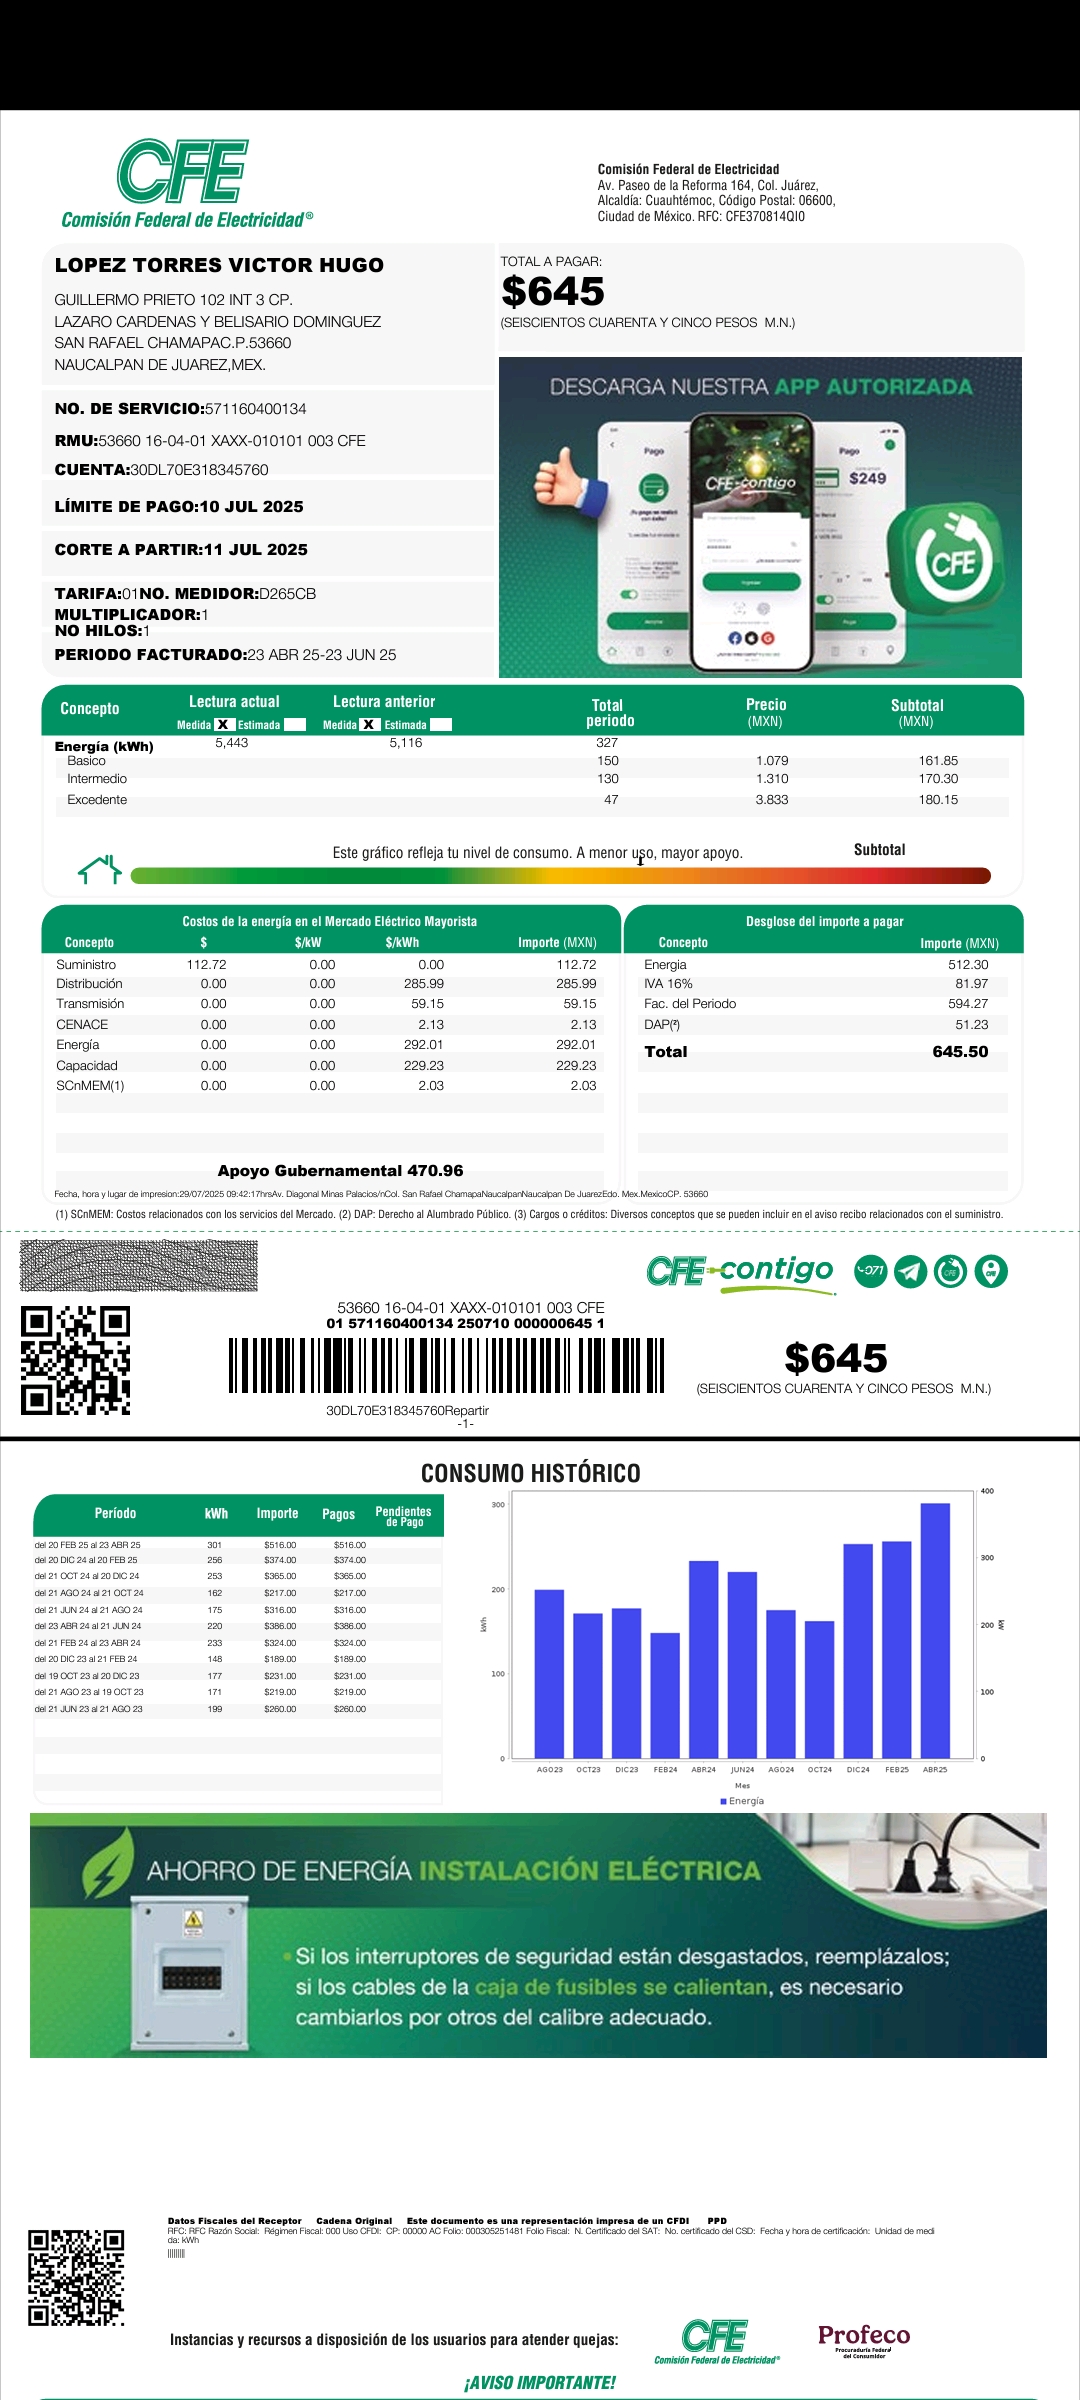Viewport: 1080px width, 2400px height.
Task: Click the checked Medida box under Lectura anterior
Action: pyautogui.click(x=369, y=725)
